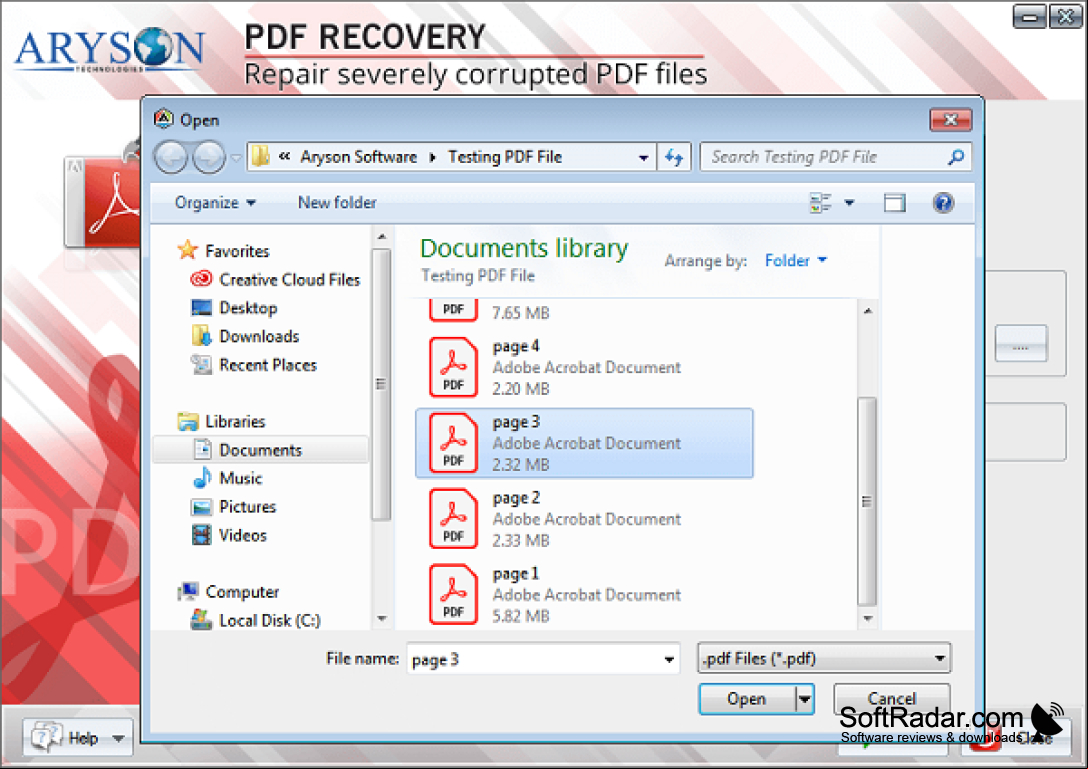
Task: Click the page 4 PDF icon
Action: coord(453,367)
